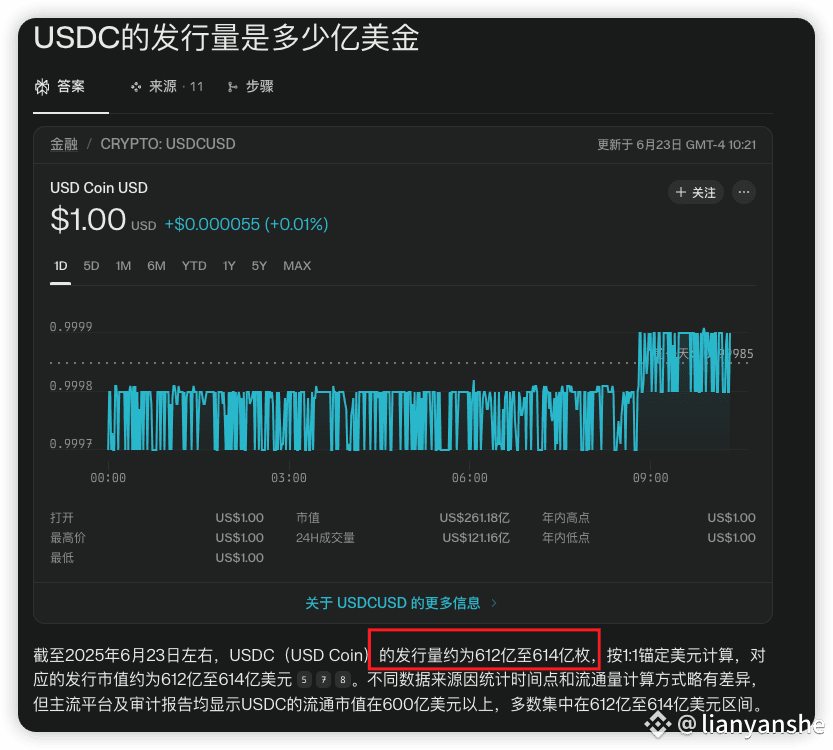This screenshot has height=750, width=833.
Task: Click the 年内高点 label
Action: click(x=566, y=517)
